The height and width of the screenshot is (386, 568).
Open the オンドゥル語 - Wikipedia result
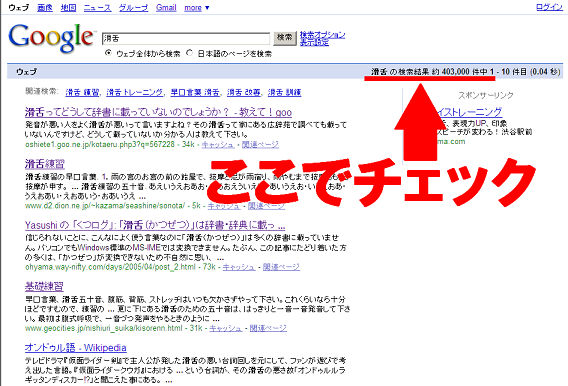[75, 348]
